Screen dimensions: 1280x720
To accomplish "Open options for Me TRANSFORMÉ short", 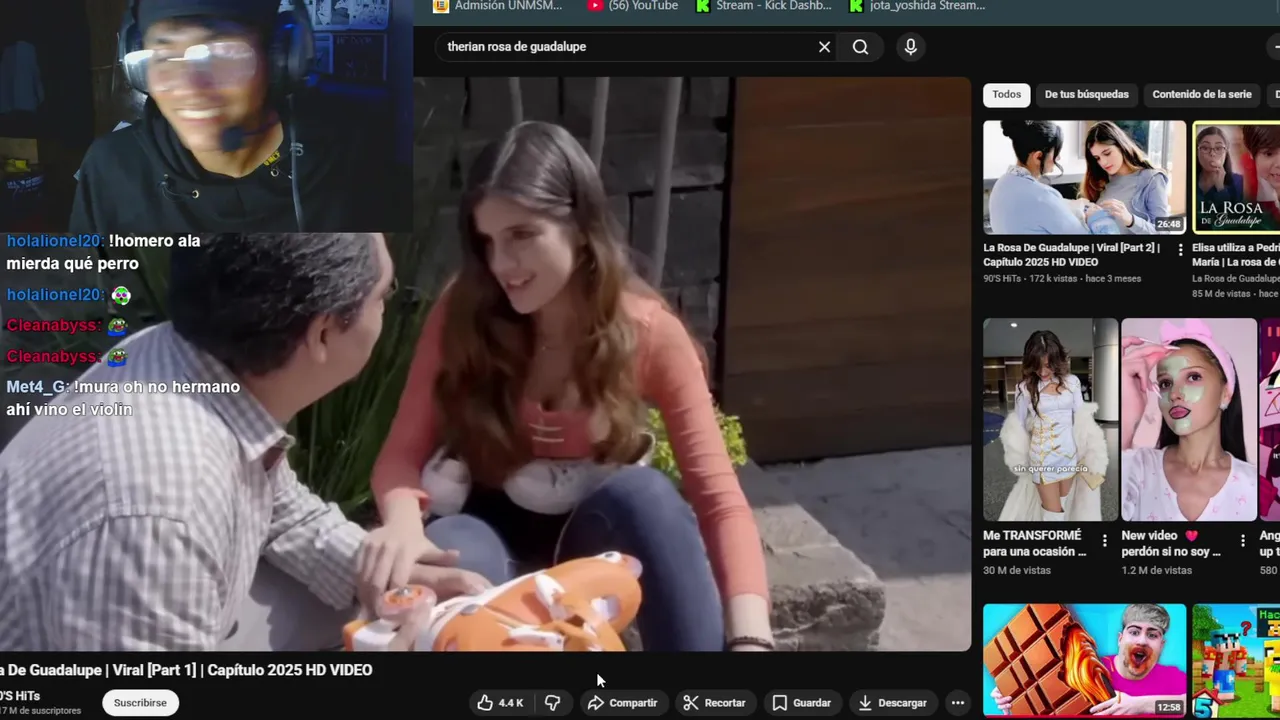I will click(x=1105, y=541).
